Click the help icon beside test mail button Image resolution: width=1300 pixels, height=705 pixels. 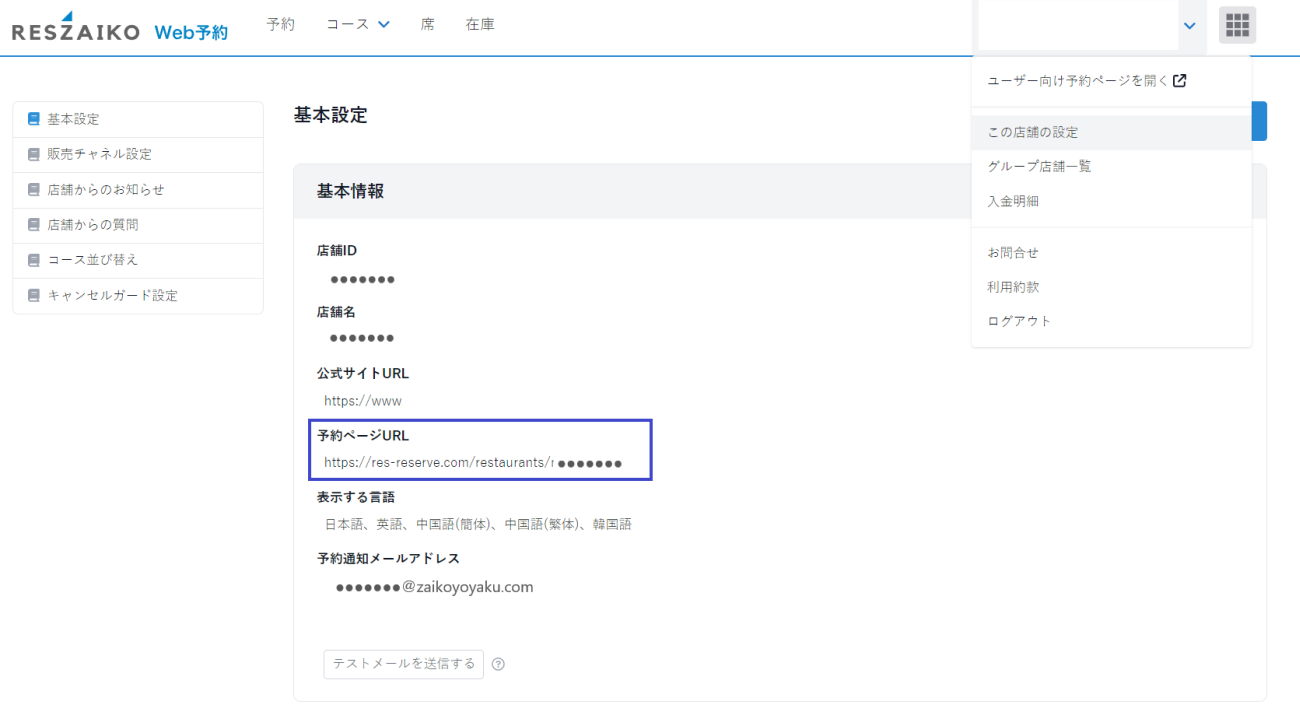click(498, 664)
